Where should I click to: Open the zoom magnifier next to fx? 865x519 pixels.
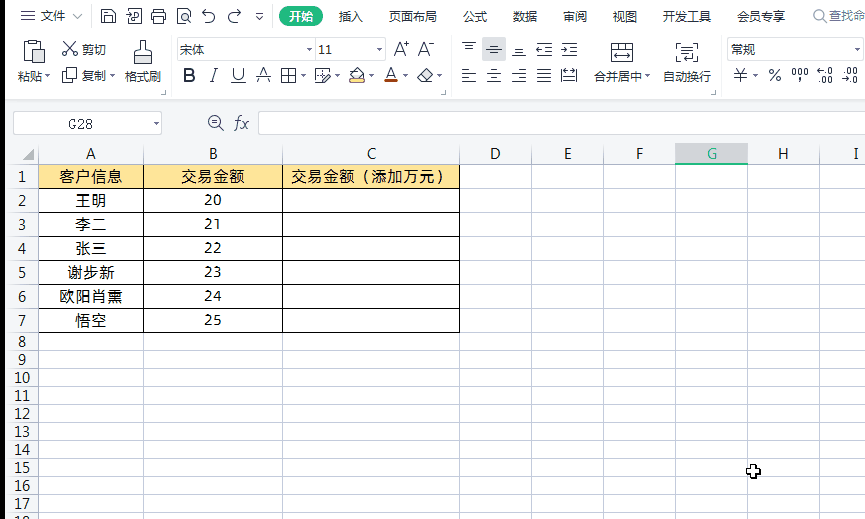pos(215,123)
